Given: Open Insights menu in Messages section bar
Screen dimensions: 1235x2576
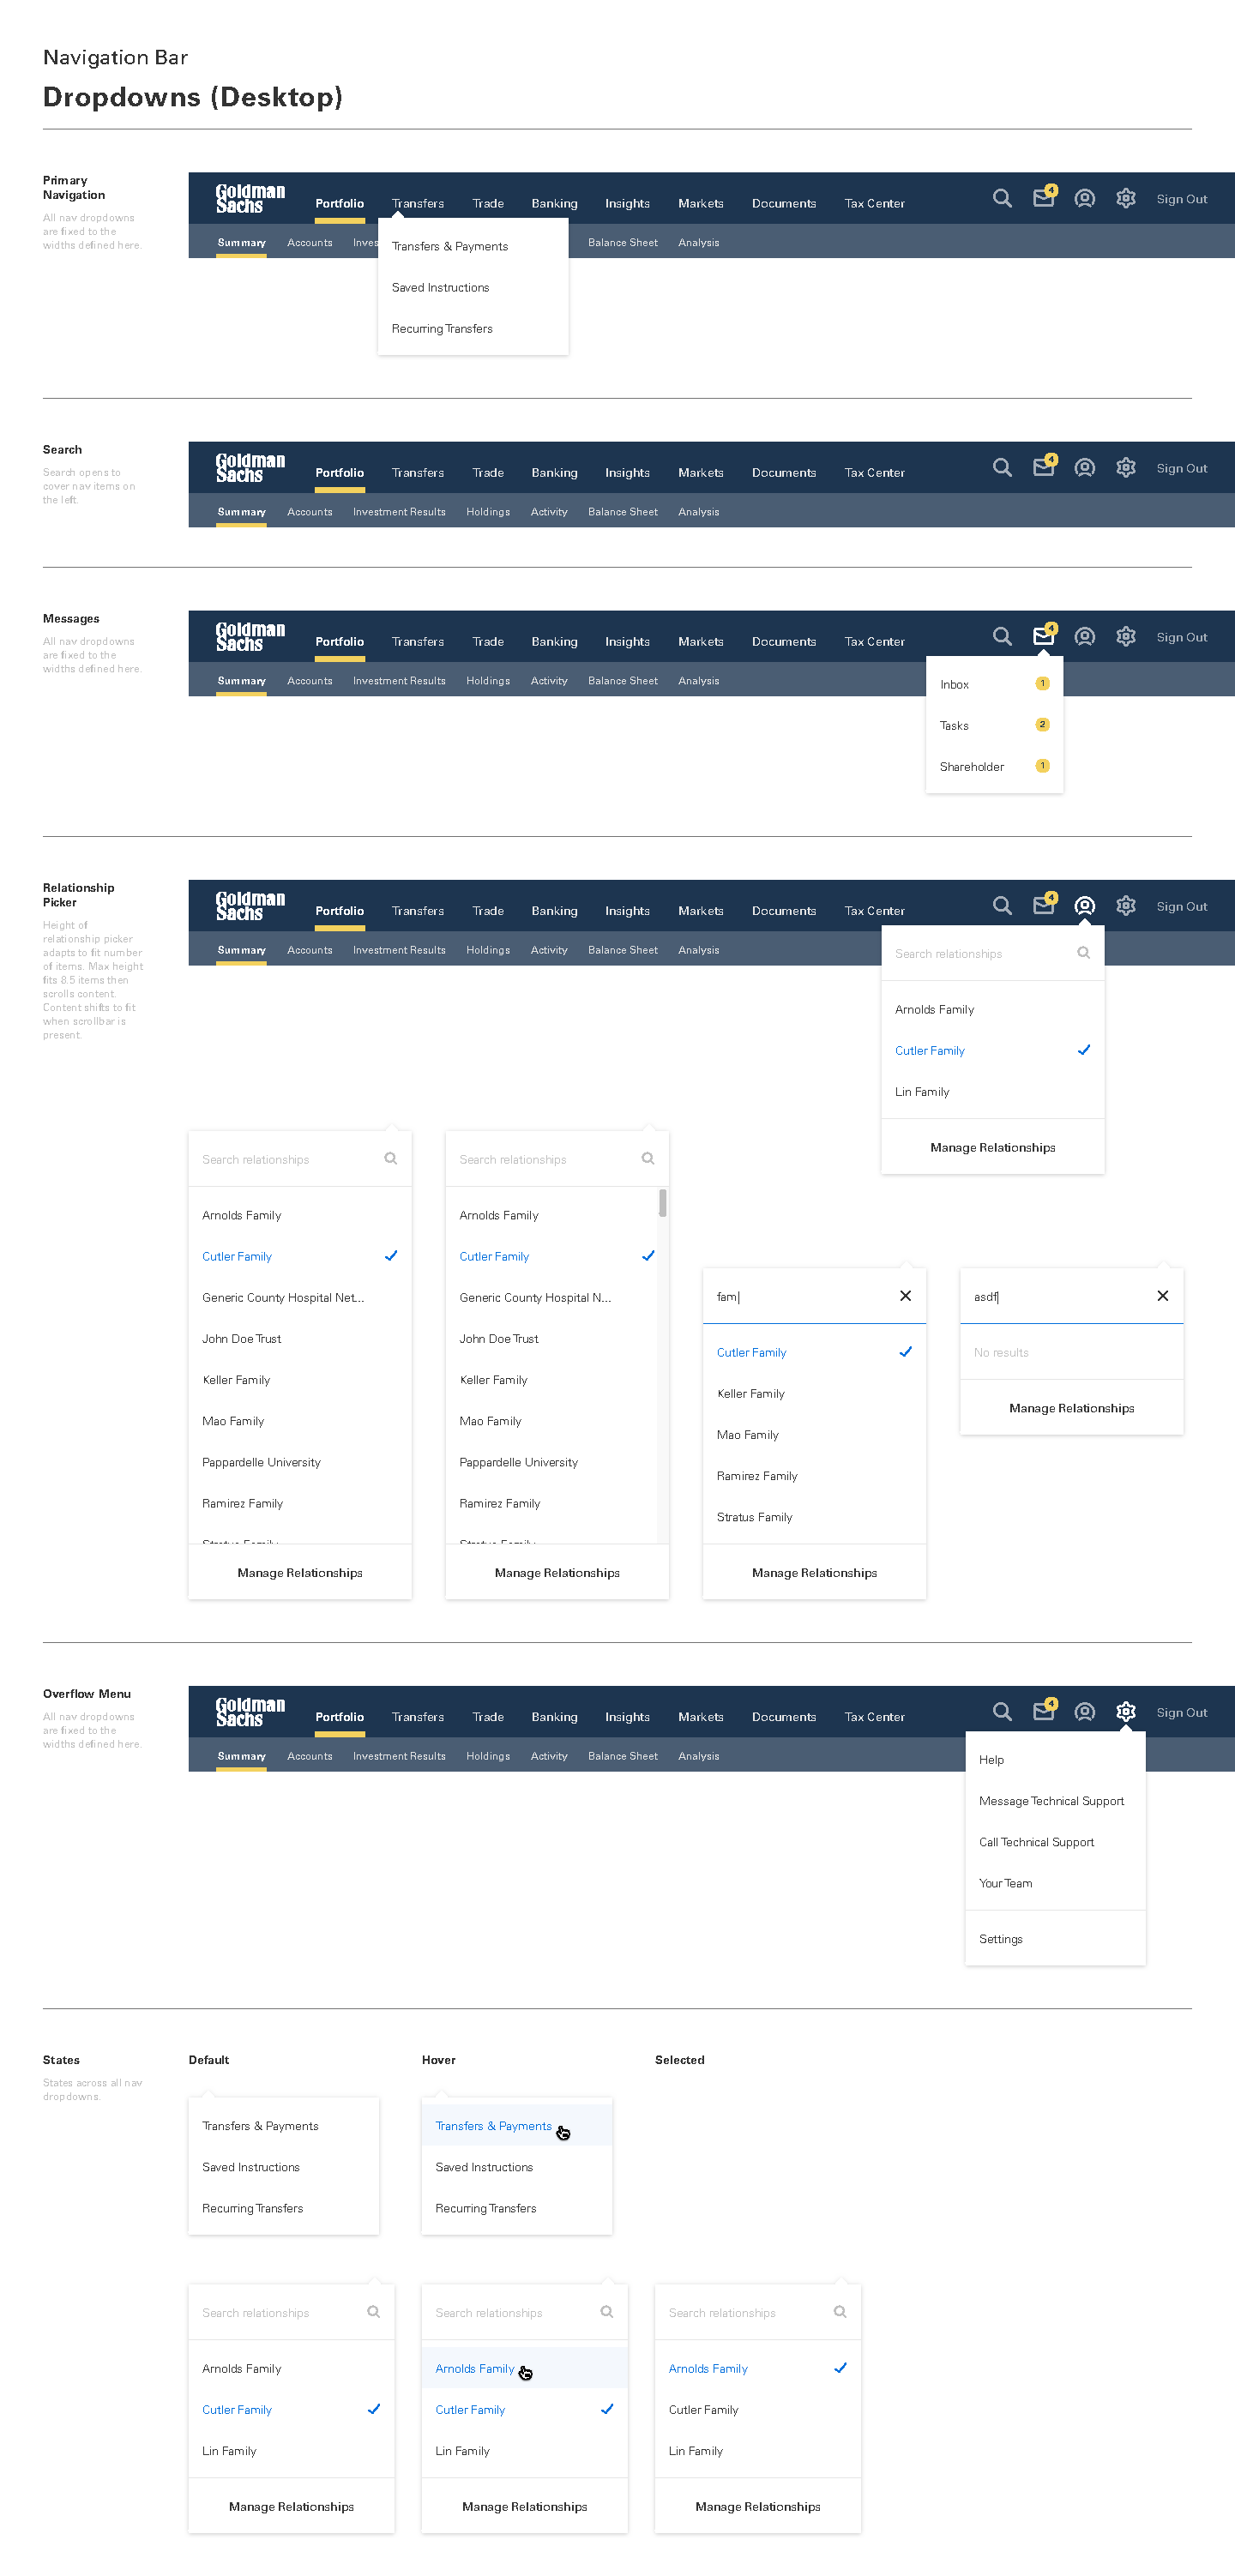Looking at the screenshot, I should pyautogui.click(x=627, y=641).
